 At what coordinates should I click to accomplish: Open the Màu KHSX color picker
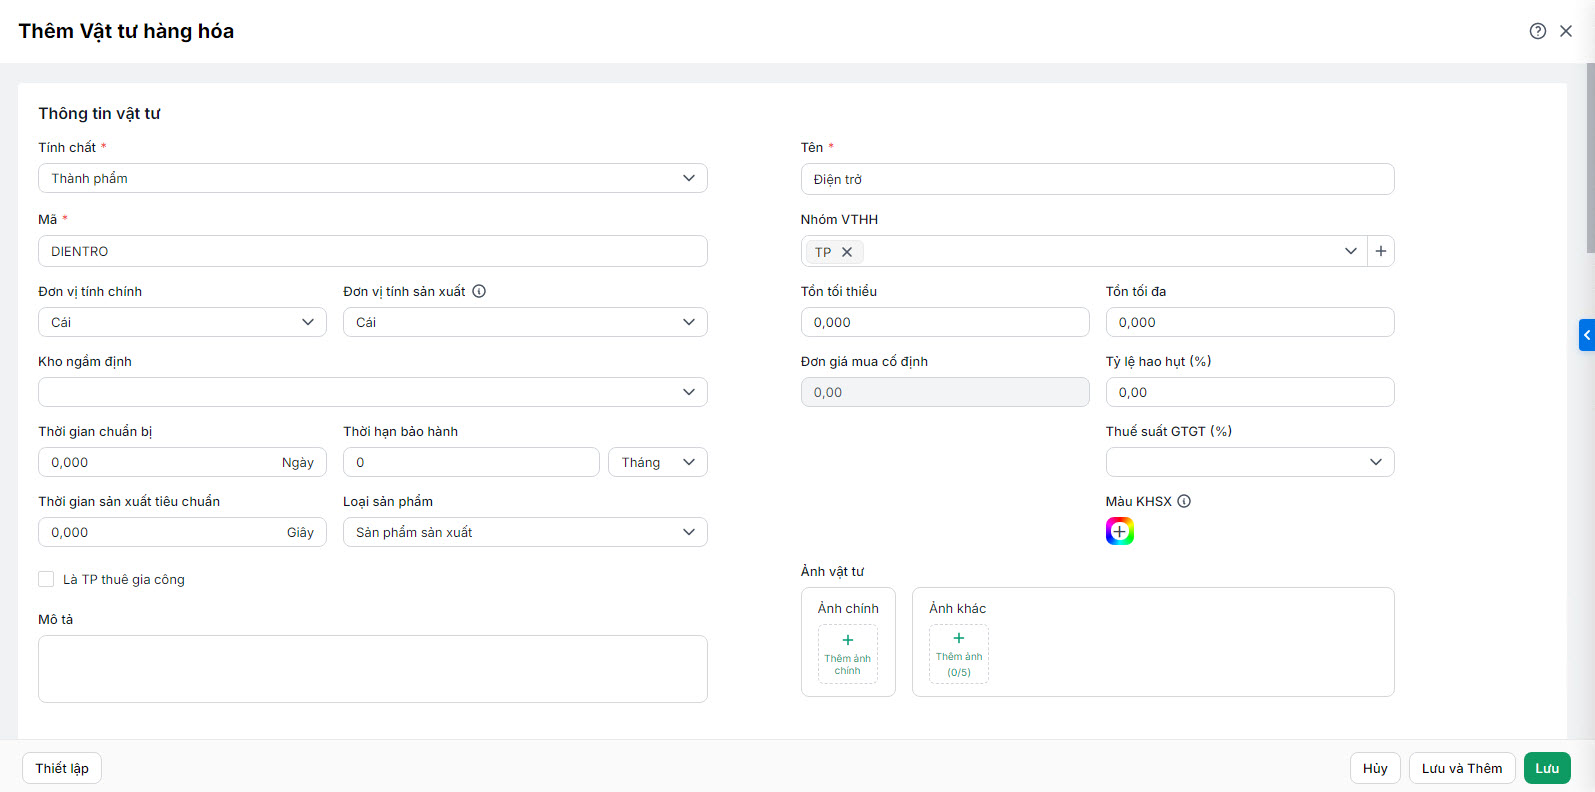click(1120, 531)
